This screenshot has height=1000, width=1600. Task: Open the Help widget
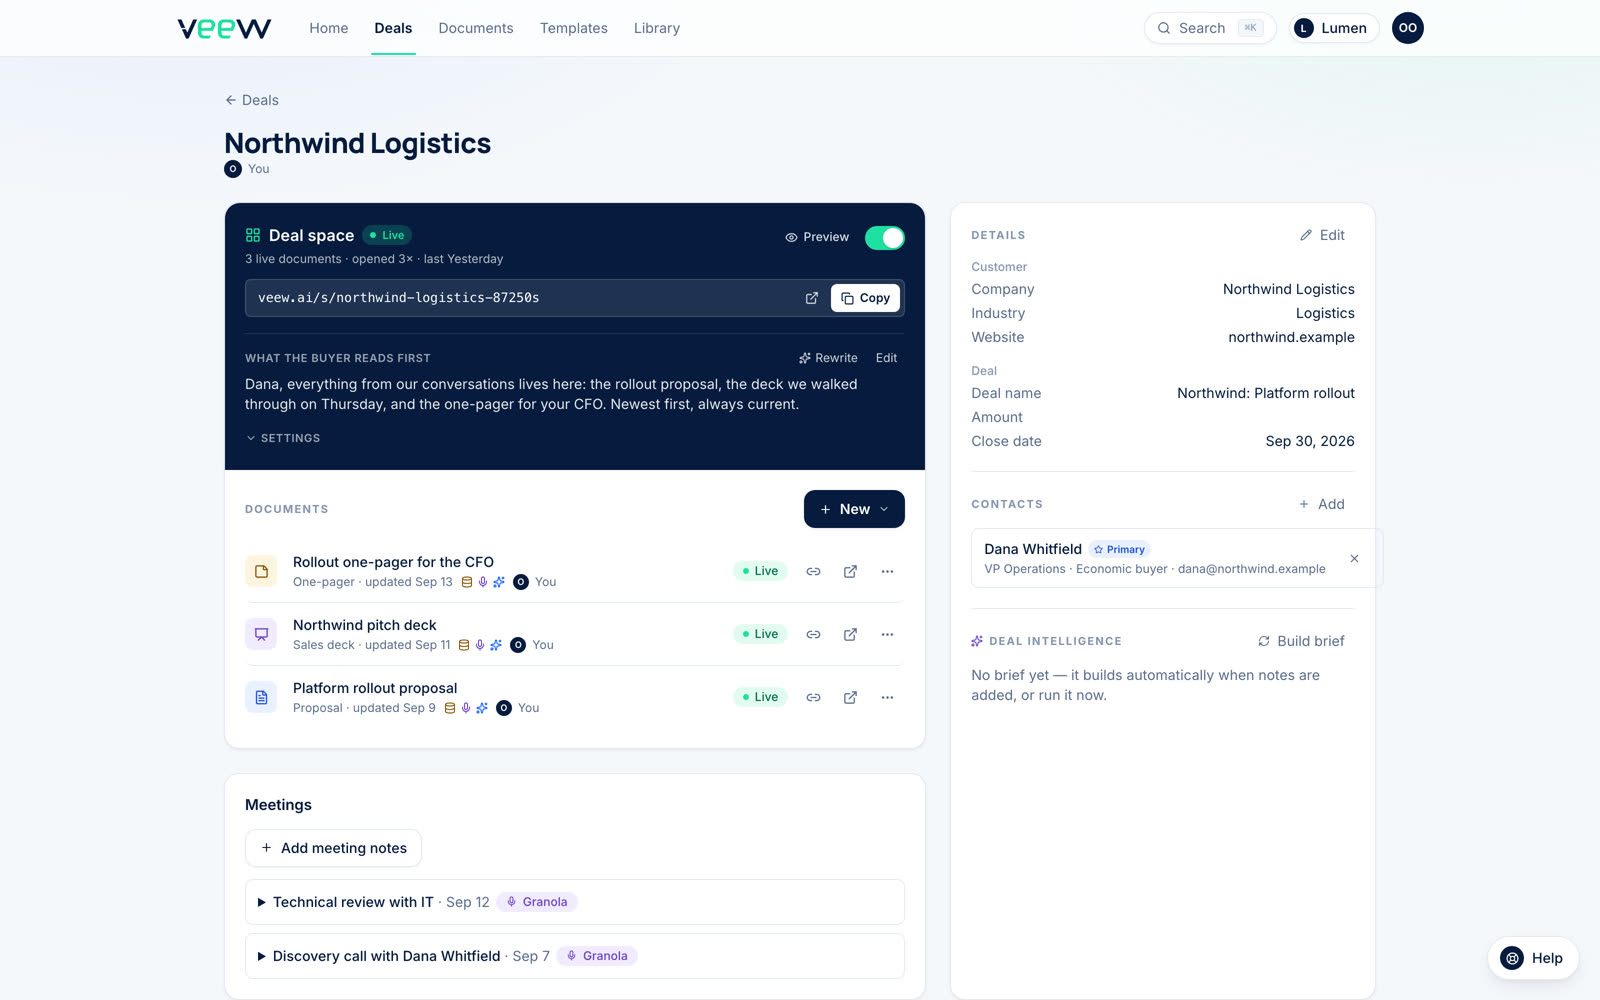pos(1533,958)
